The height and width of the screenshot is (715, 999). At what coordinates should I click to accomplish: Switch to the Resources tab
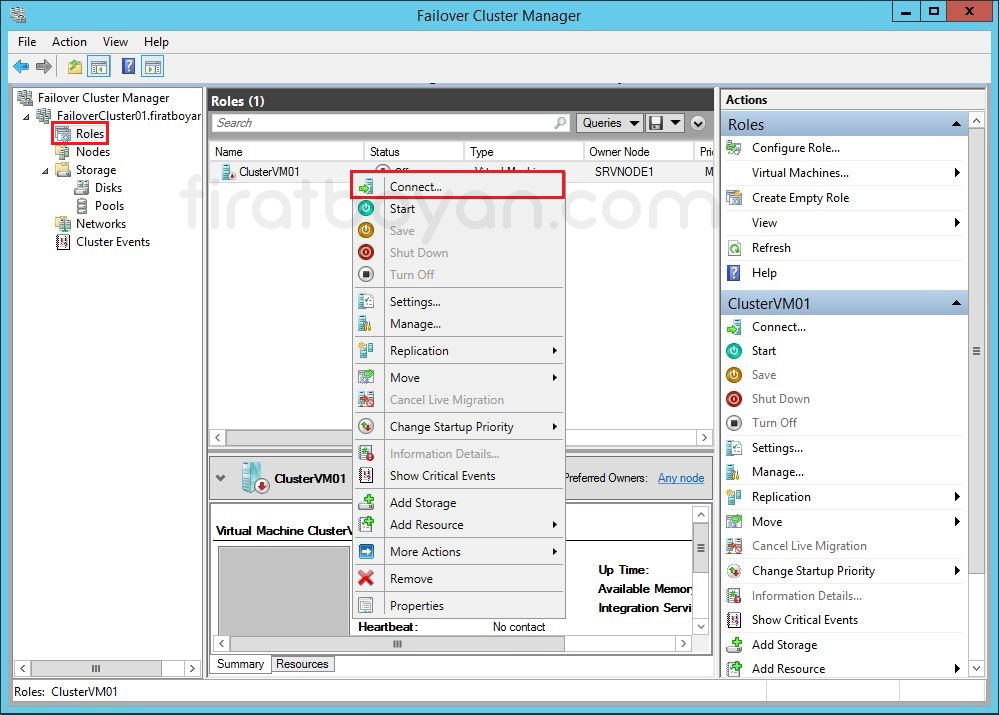pos(302,664)
